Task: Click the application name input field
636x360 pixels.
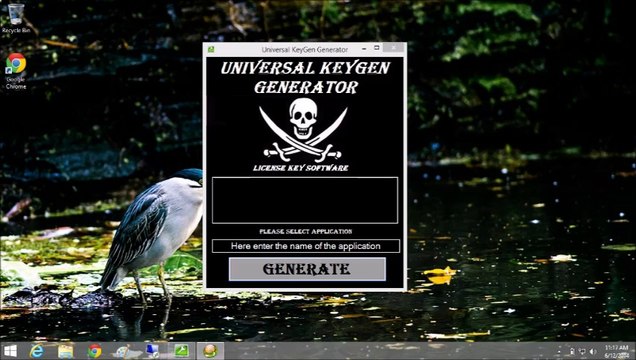Action: tap(305, 246)
